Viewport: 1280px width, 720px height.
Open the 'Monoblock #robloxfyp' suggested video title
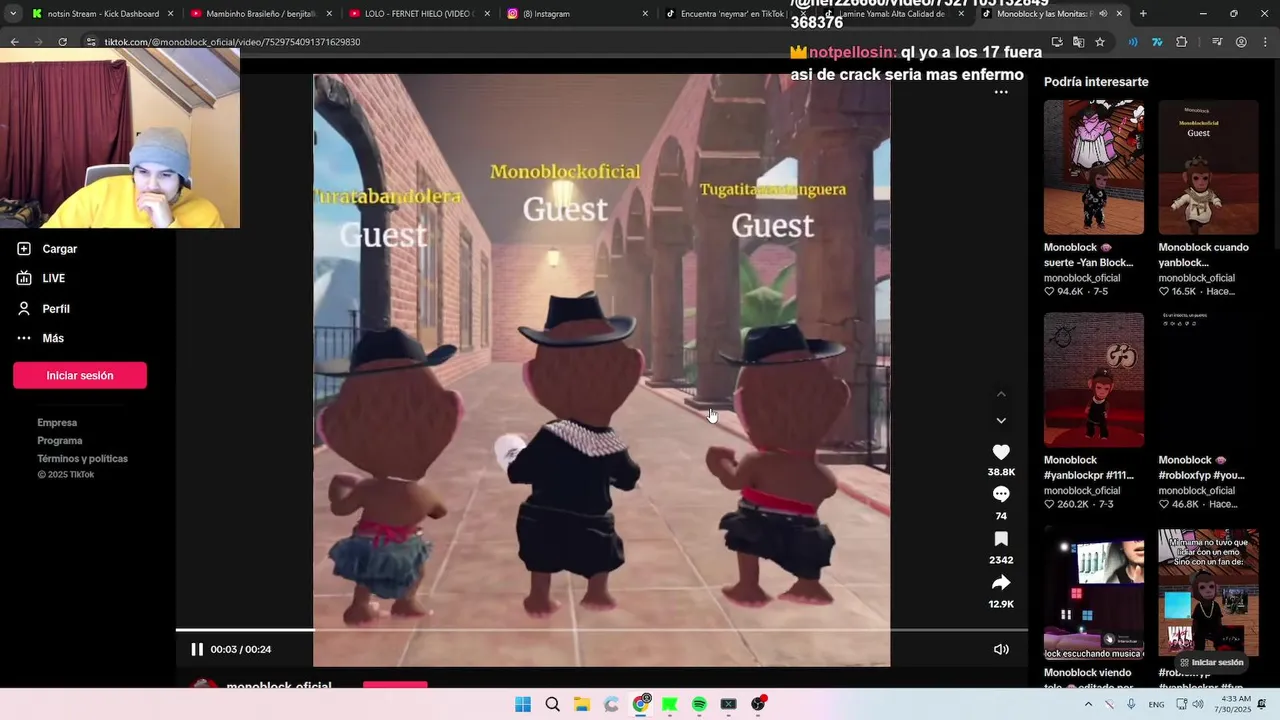[1202, 468]
